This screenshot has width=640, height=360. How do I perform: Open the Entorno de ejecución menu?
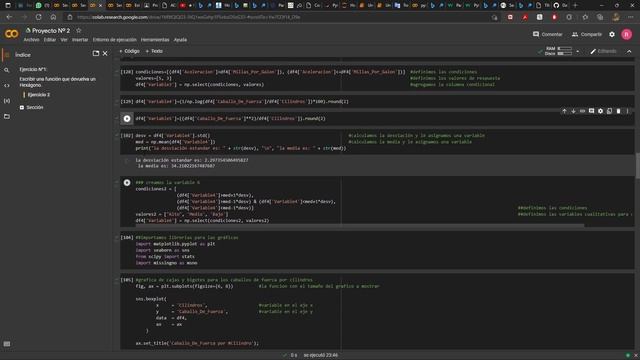point(115,40)
